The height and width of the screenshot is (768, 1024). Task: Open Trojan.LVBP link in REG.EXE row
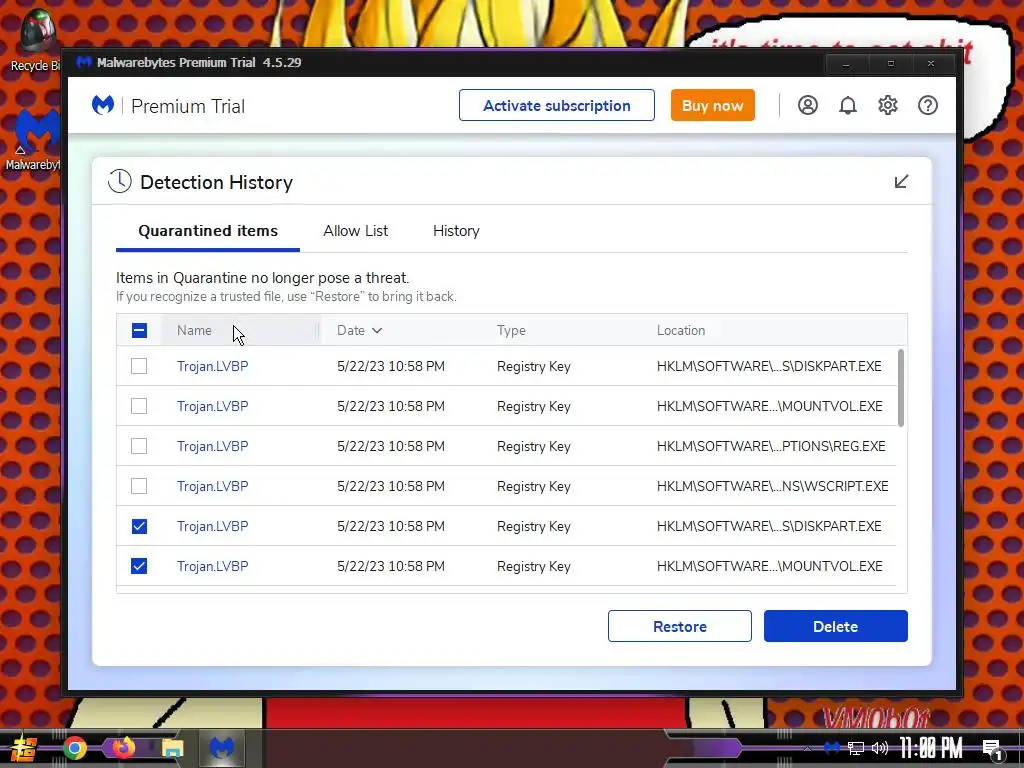[212, 446]
